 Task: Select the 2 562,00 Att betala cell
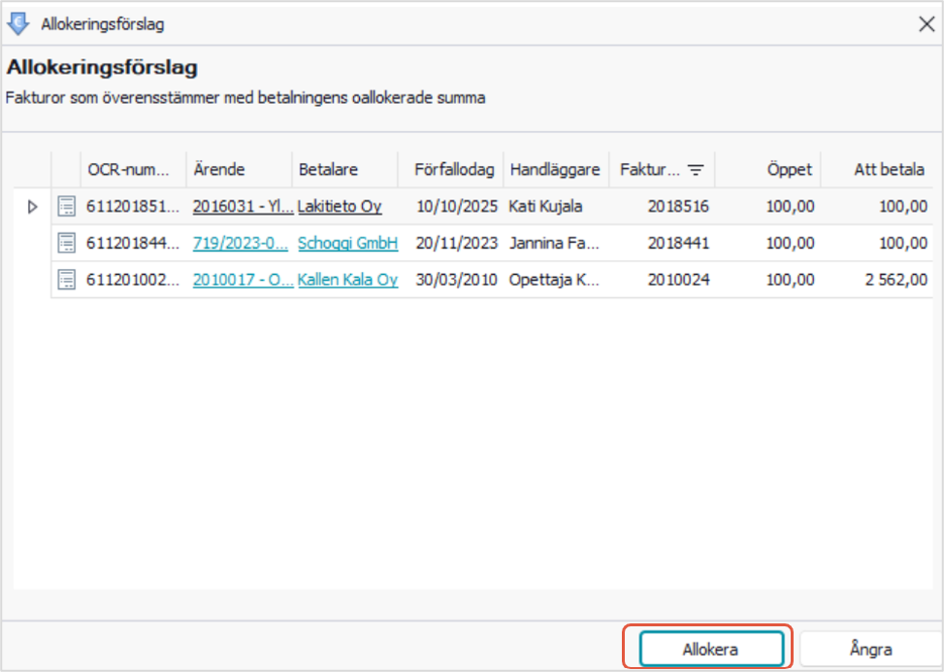pos(877,280)
